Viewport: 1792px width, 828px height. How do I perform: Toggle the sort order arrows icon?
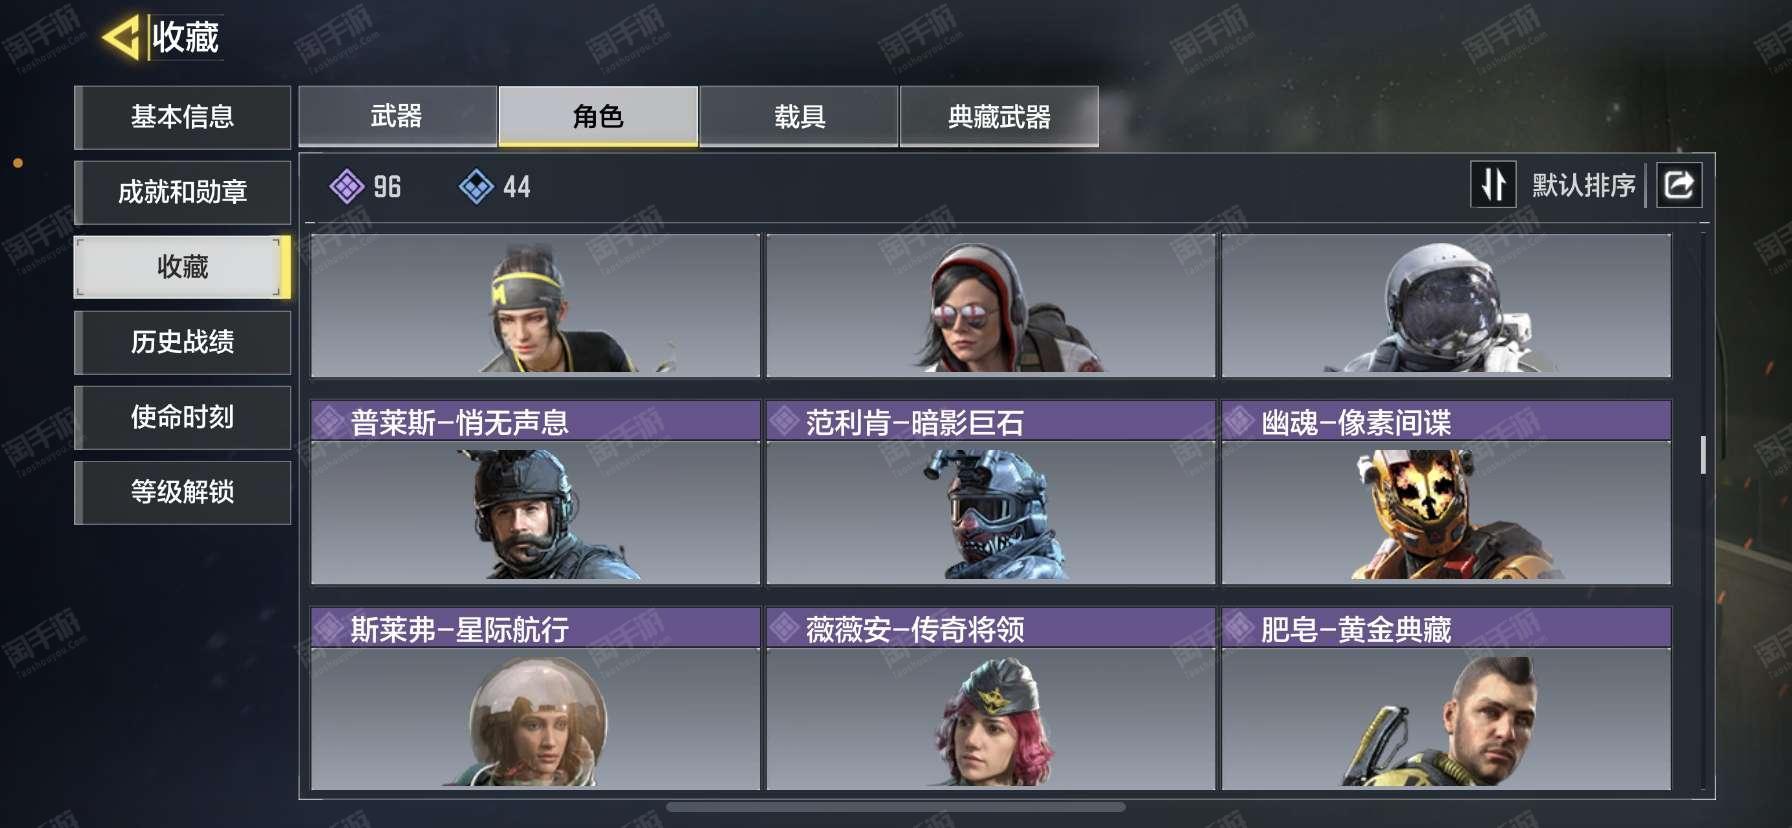tap(1493, 185)
